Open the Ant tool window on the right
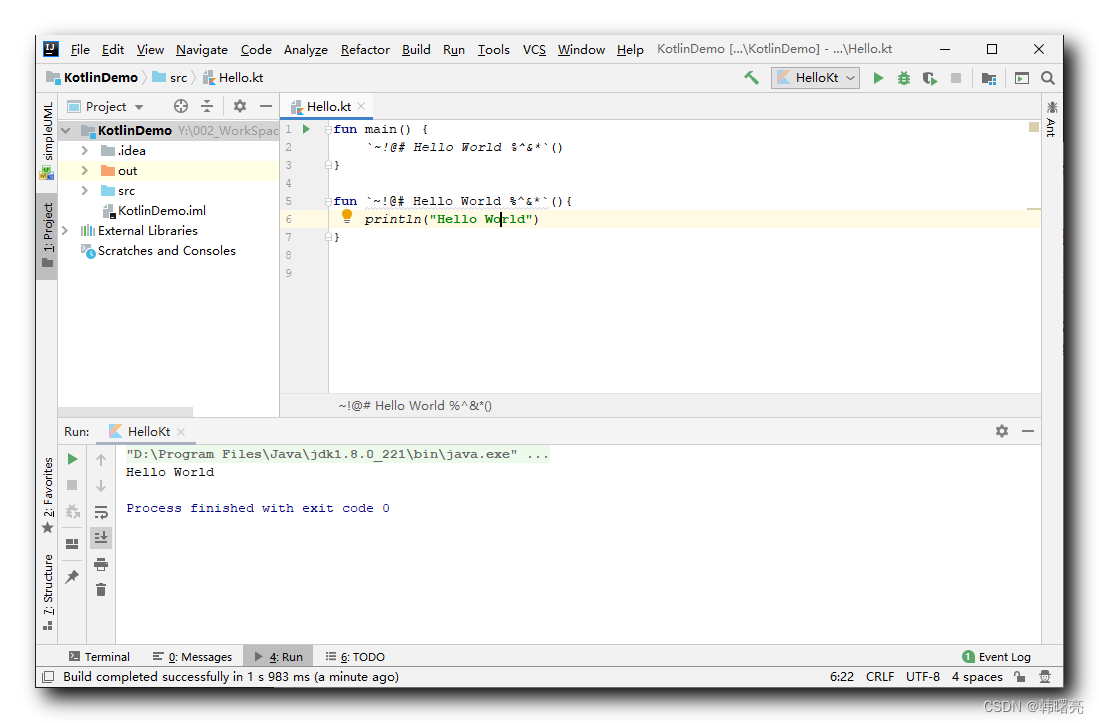Viewport: 1099px width, 723px height. coord(1051,118)
